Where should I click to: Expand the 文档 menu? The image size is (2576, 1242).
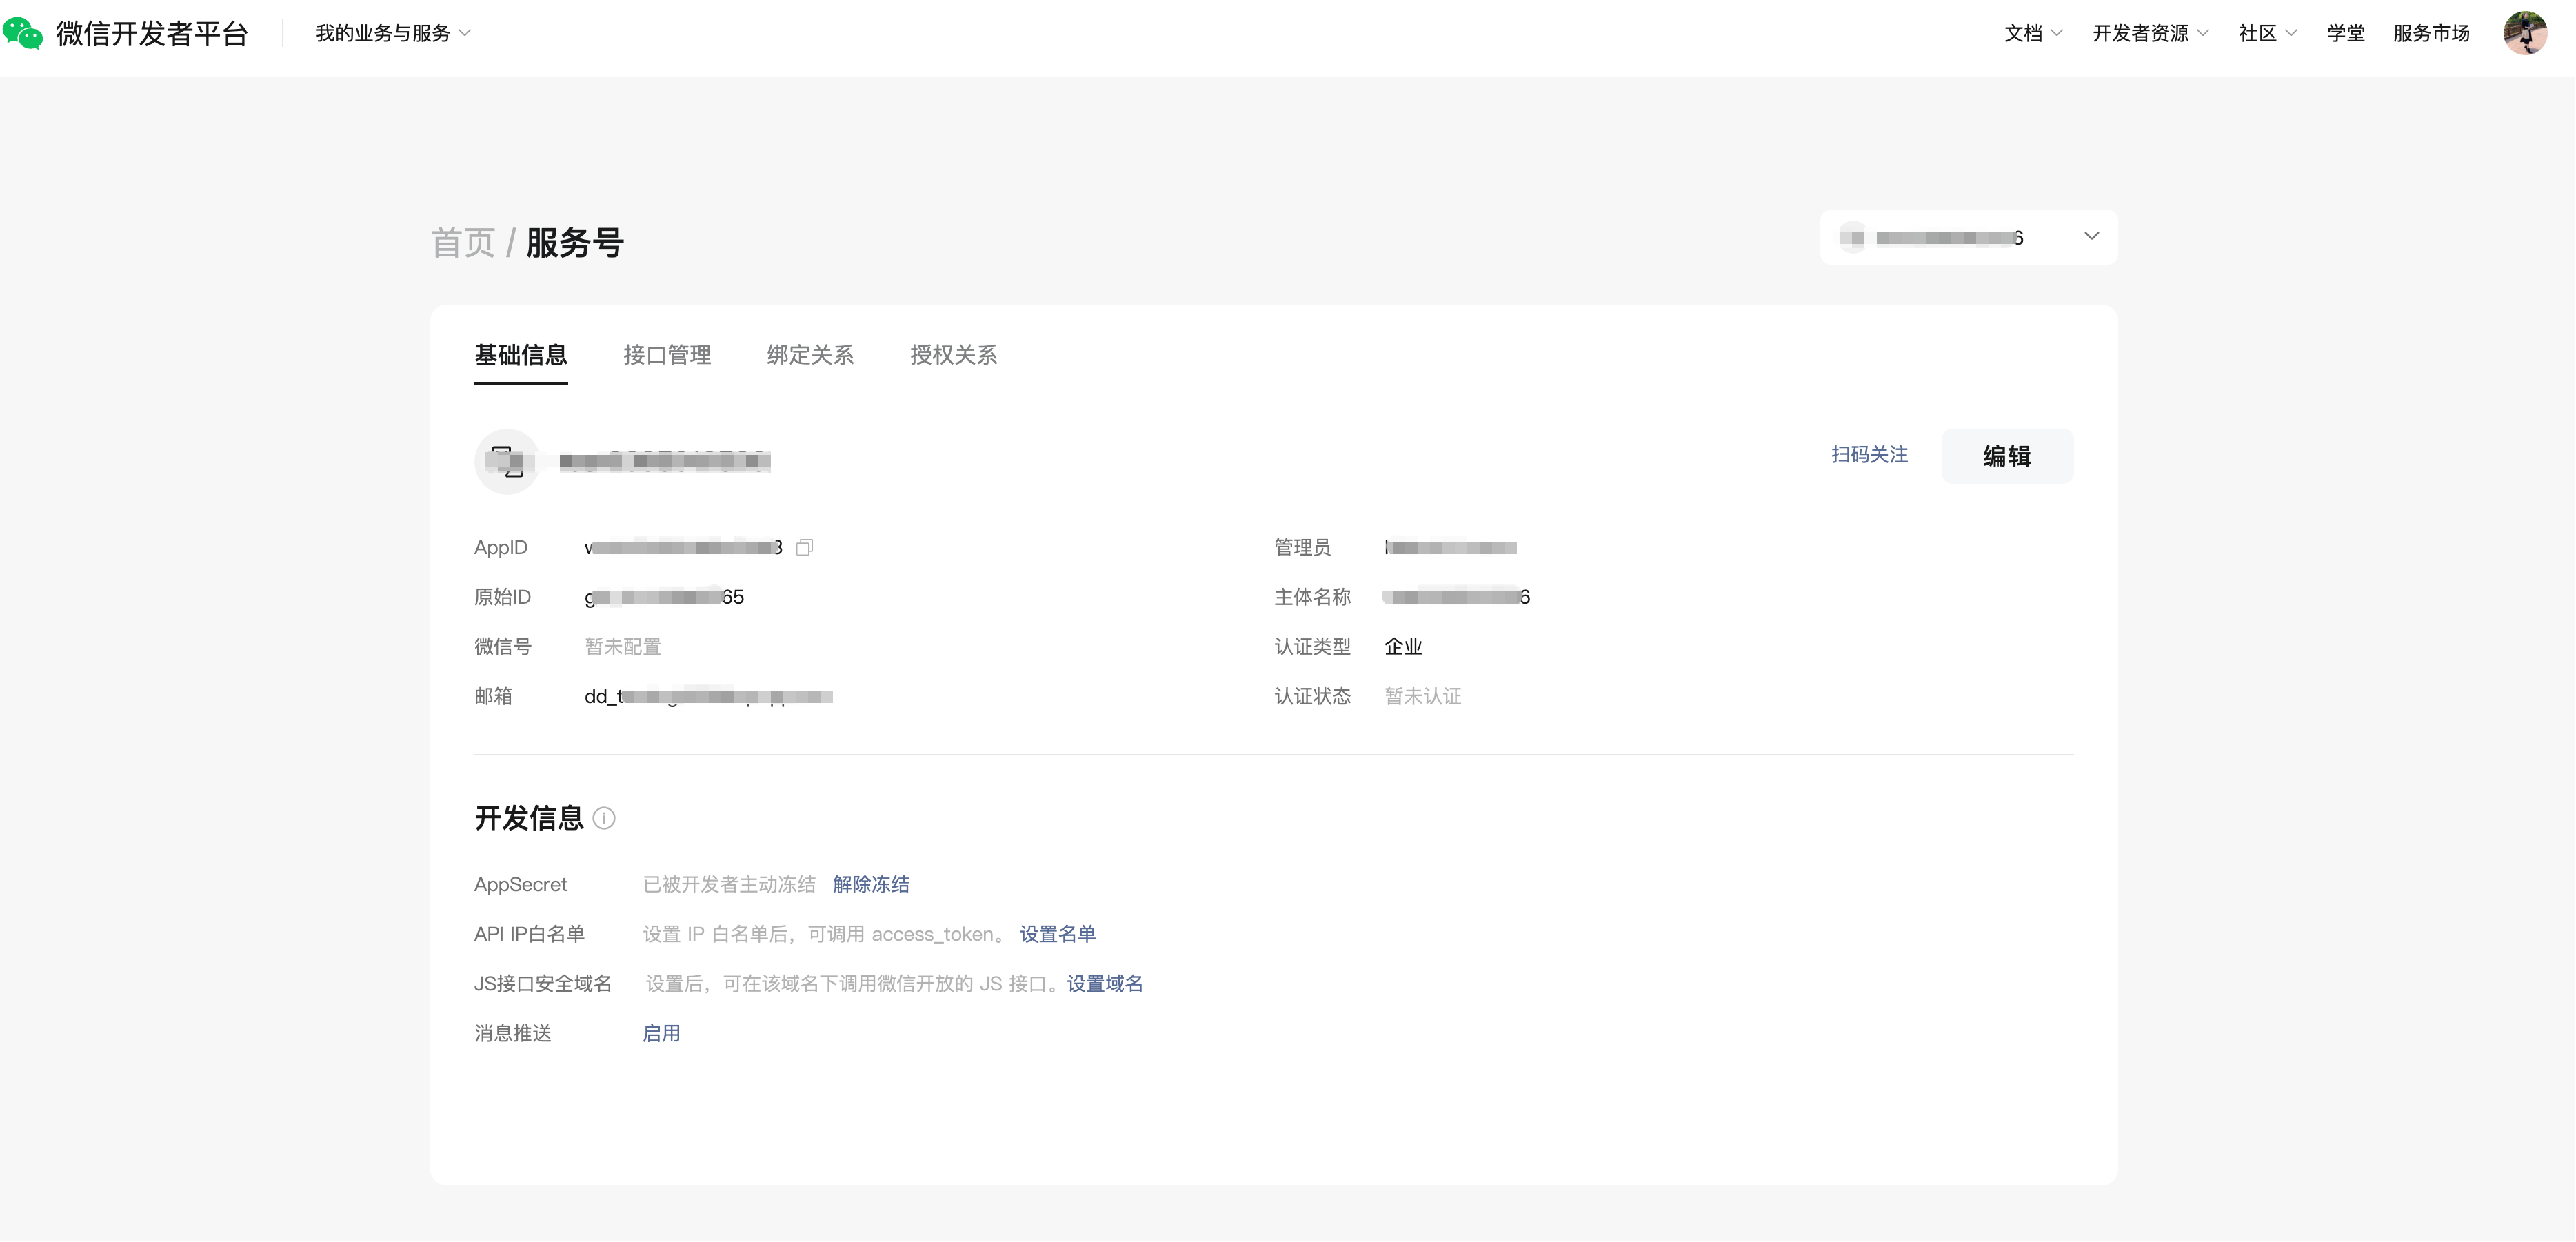[2033, 33]
